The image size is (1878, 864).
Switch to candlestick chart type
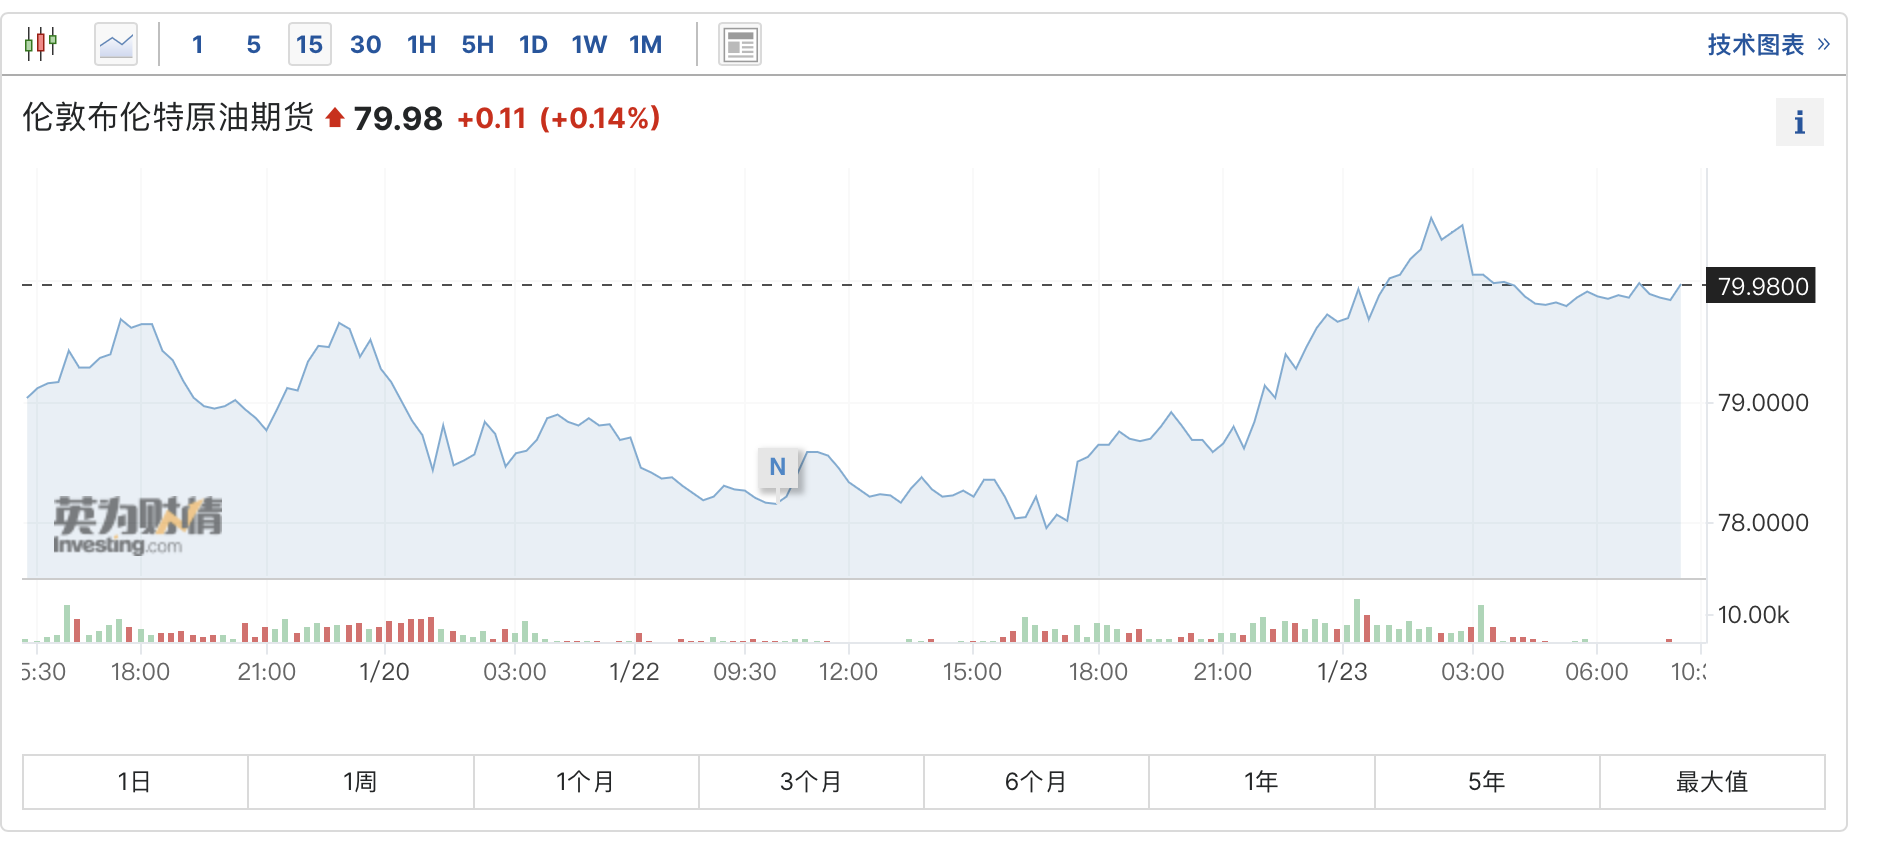pos(41,44)
